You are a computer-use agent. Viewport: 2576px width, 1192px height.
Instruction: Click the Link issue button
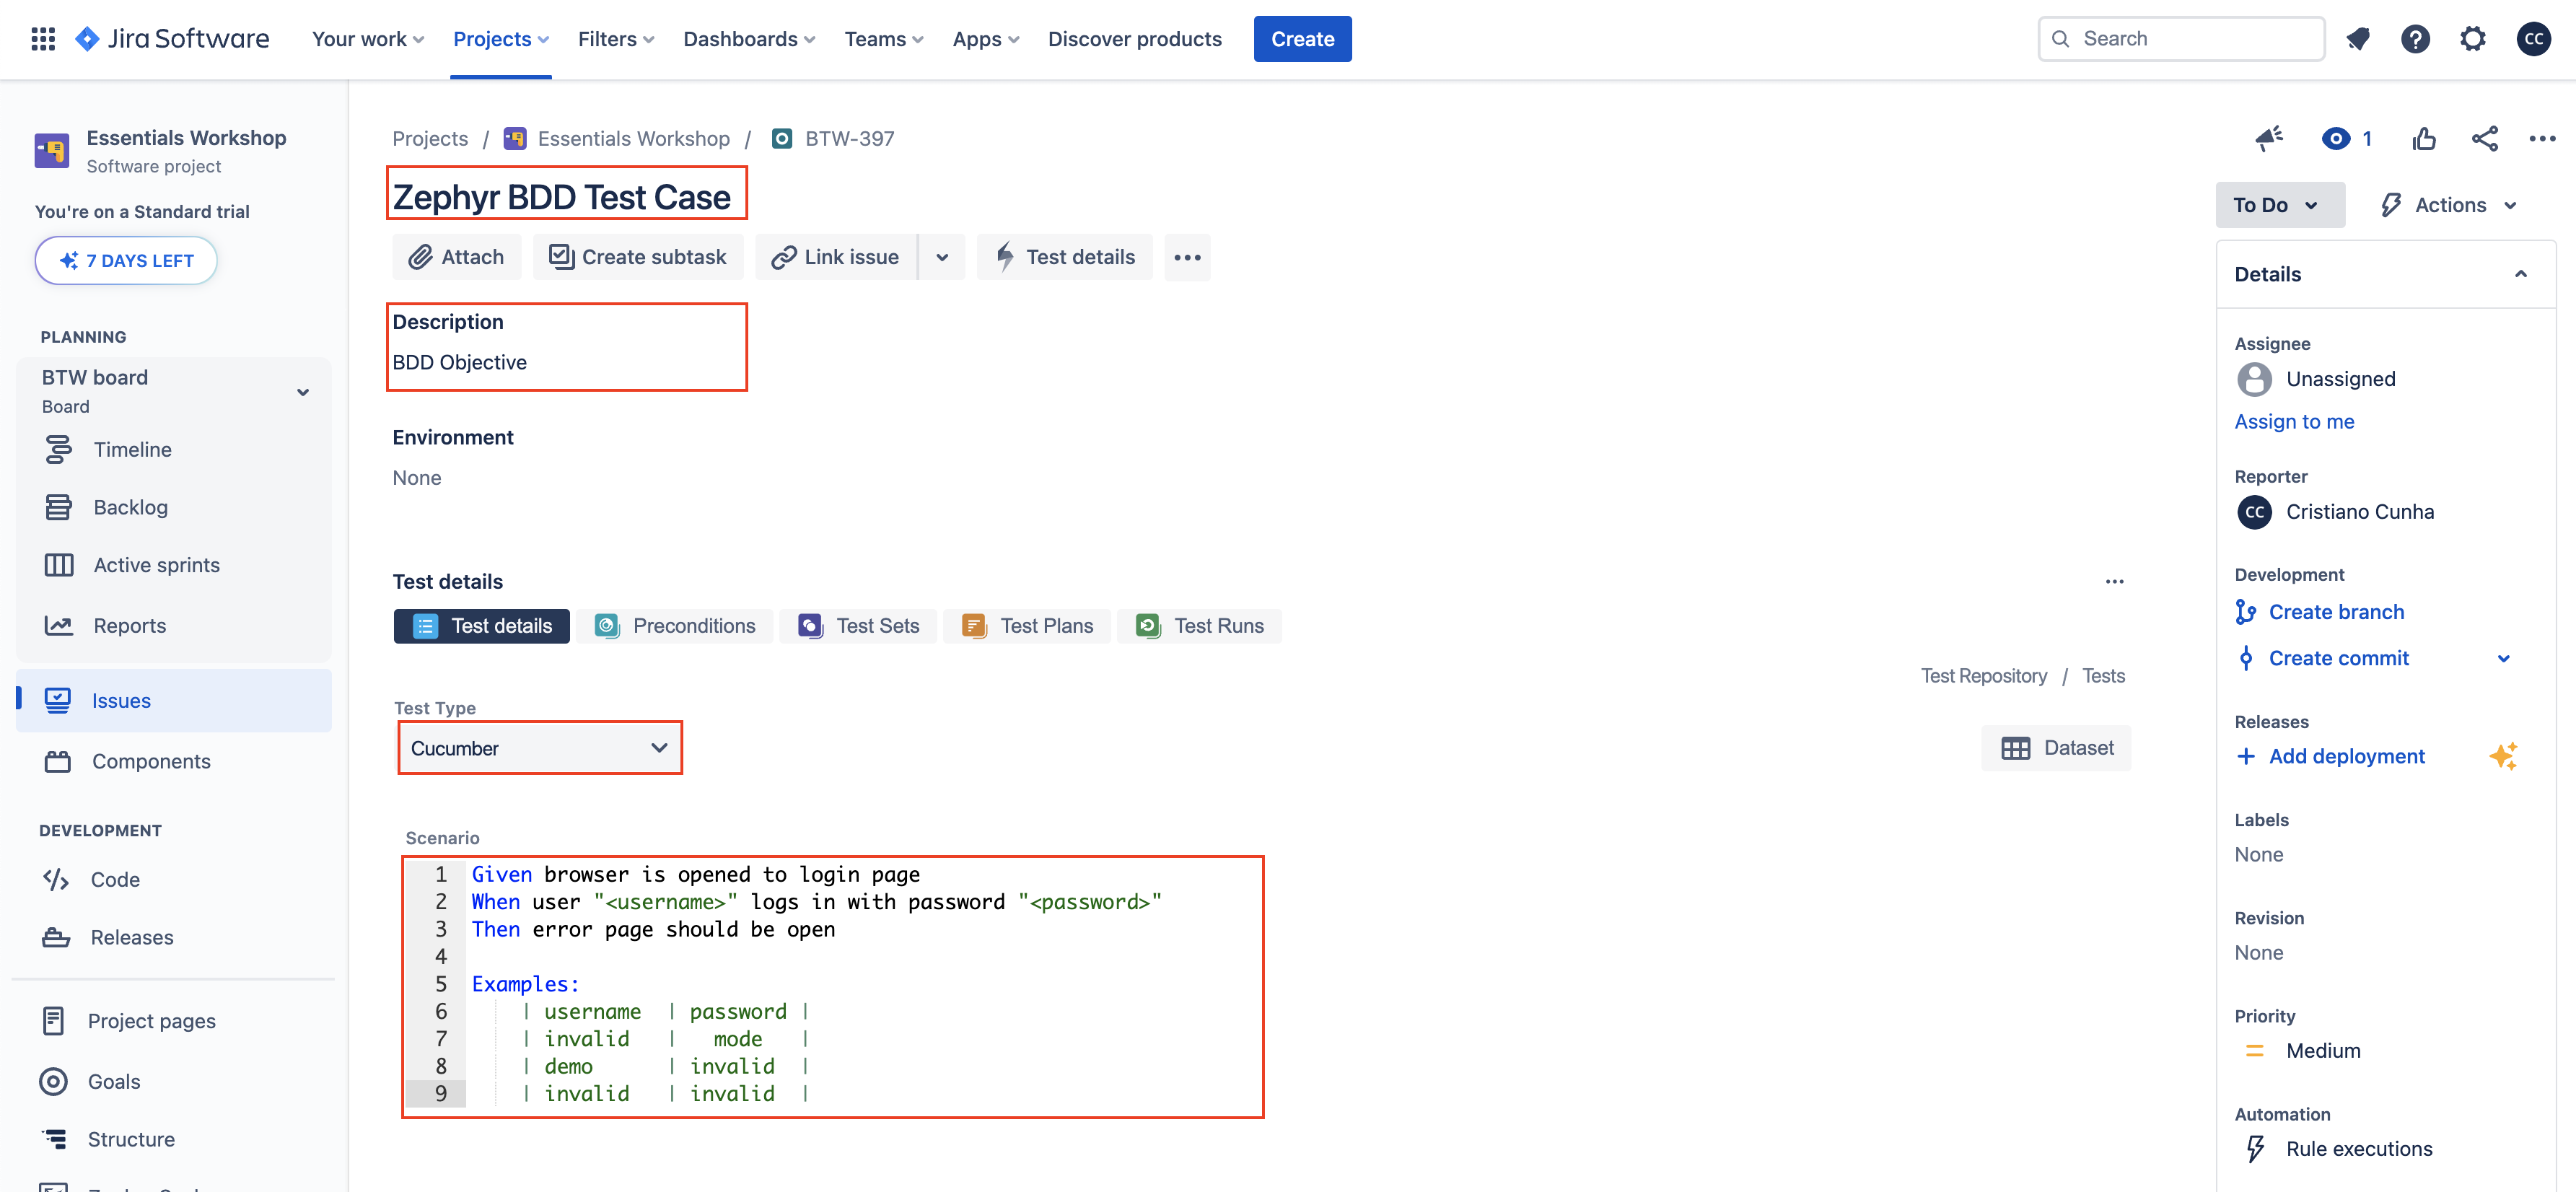coord(836,258)
